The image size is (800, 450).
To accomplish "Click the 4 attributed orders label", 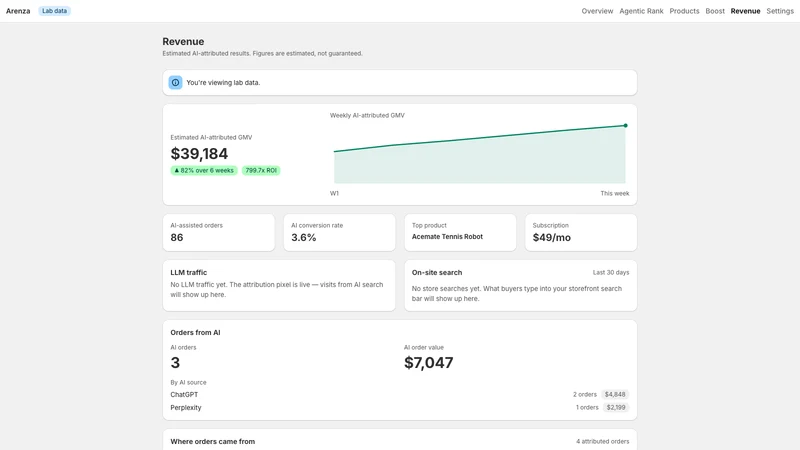I will (x=603, y=441).
